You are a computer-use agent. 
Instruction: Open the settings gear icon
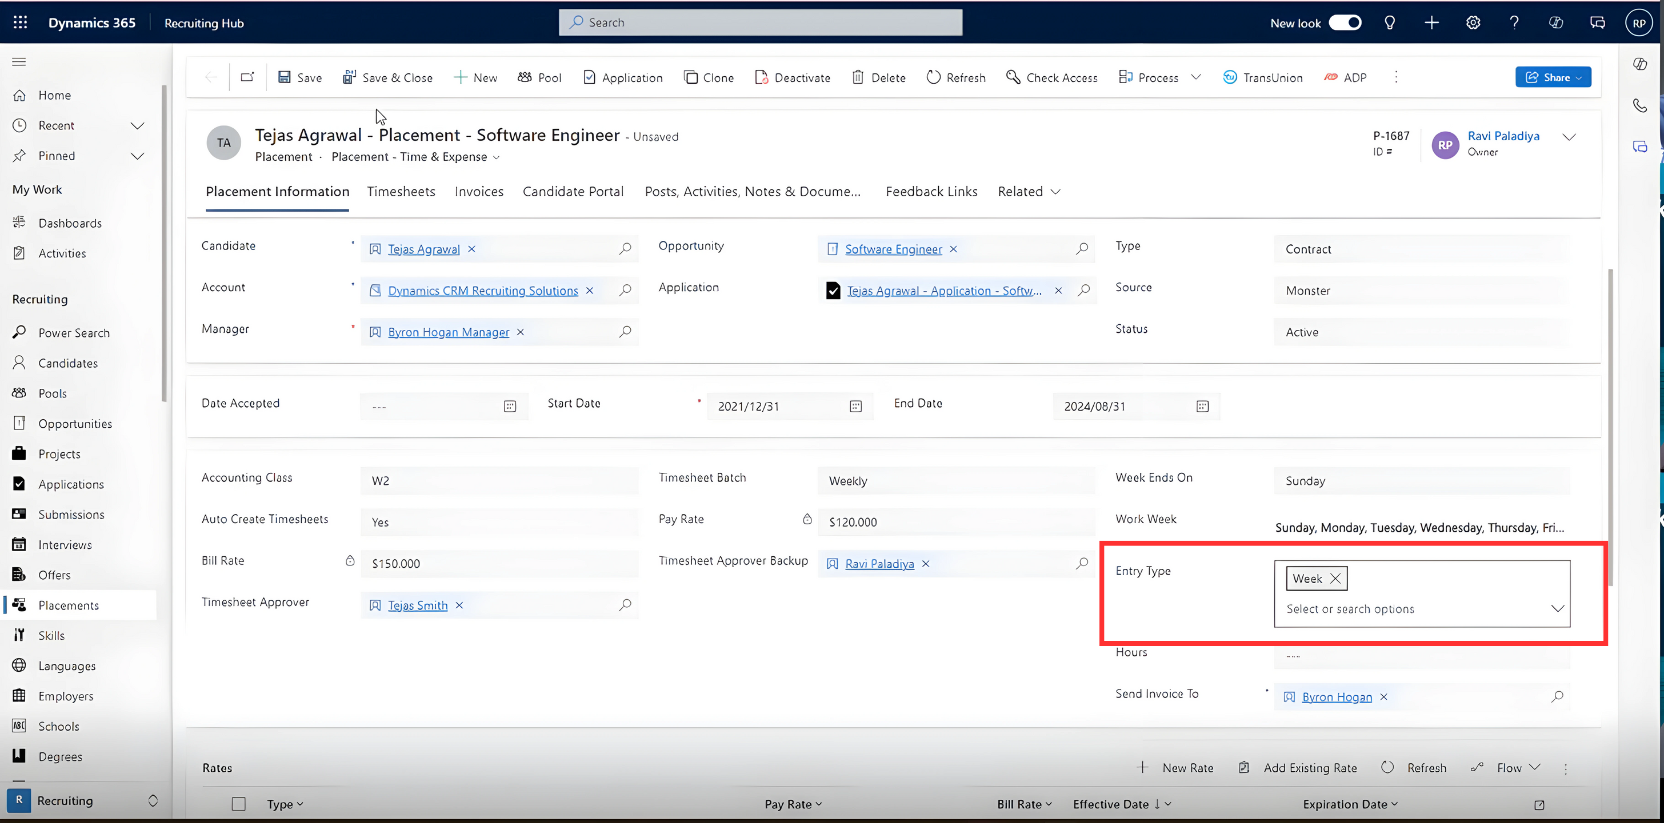(1473, 23)
